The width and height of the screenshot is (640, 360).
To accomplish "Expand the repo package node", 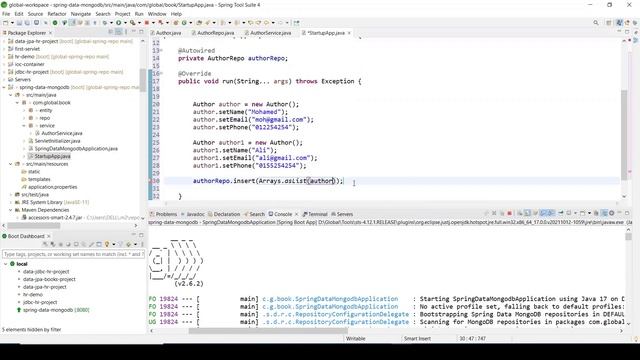I will [x=24, y=118].
